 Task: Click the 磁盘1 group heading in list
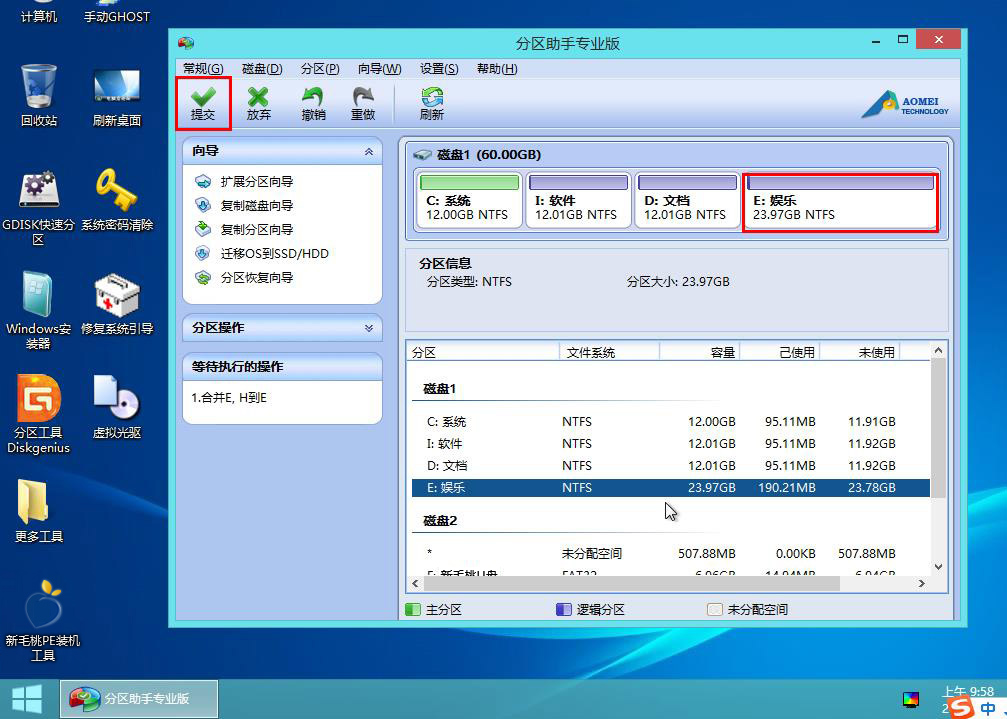(x=440, y=389)
